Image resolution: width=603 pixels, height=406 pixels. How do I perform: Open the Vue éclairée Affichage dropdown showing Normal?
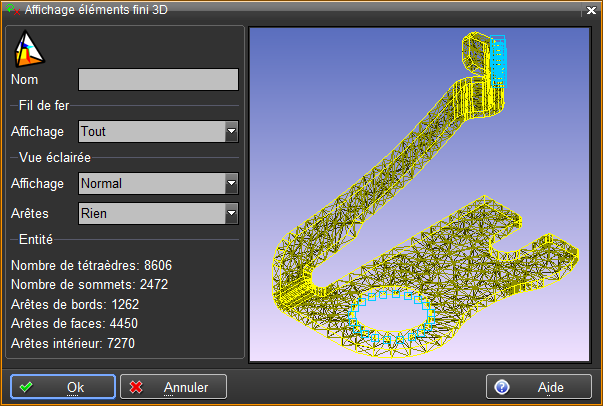coord(158,183)
